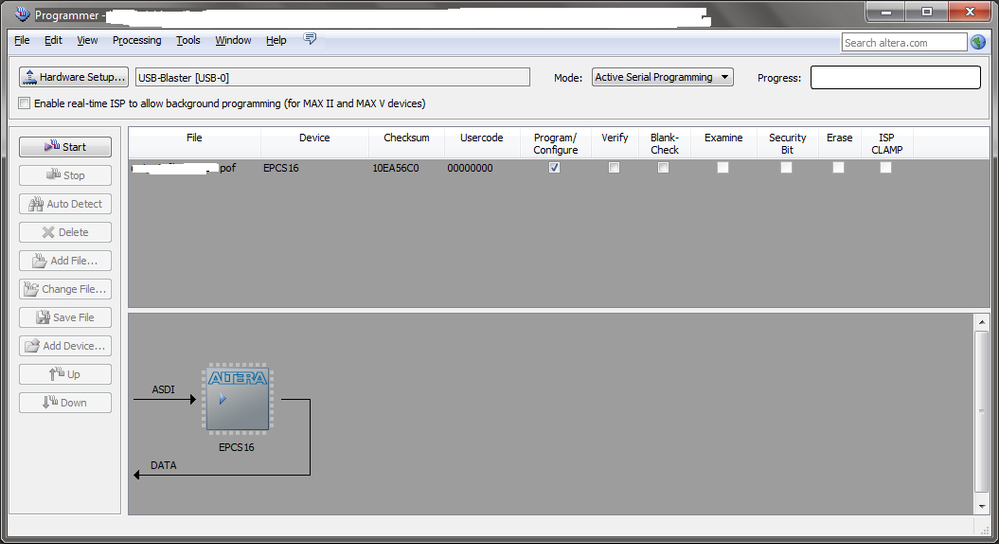Screen dimensions: 999x544
Task: Run Auto Detect for devices
Action: (x=65, y=204)
